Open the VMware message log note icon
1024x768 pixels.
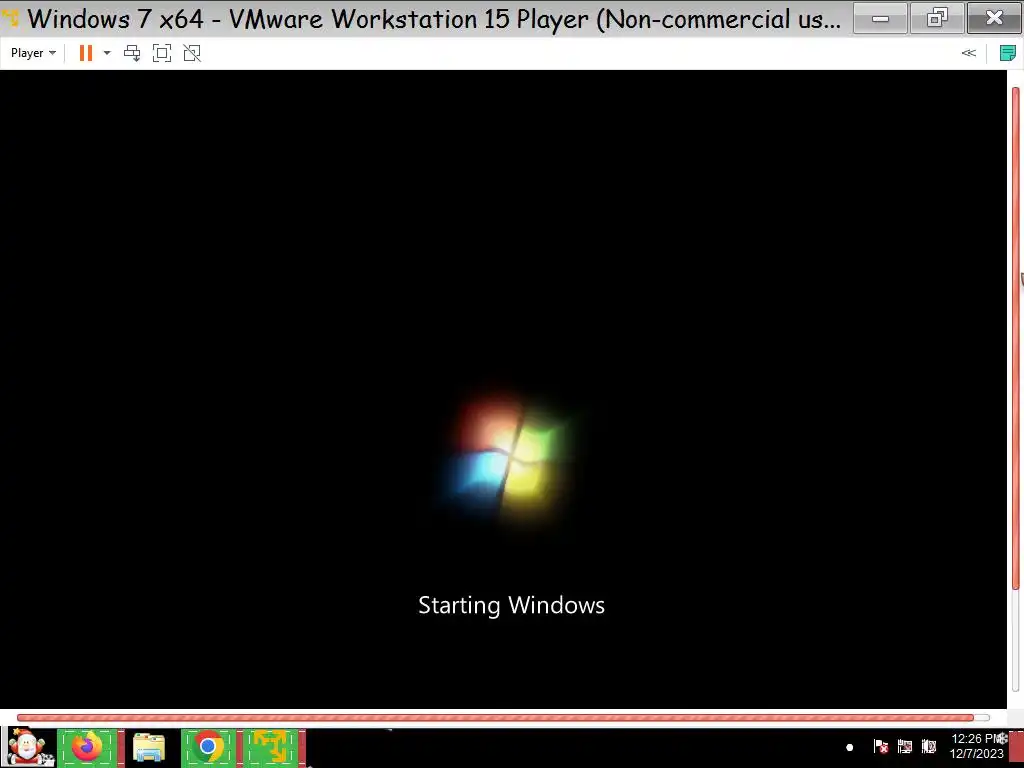[x=1007, y=53]
